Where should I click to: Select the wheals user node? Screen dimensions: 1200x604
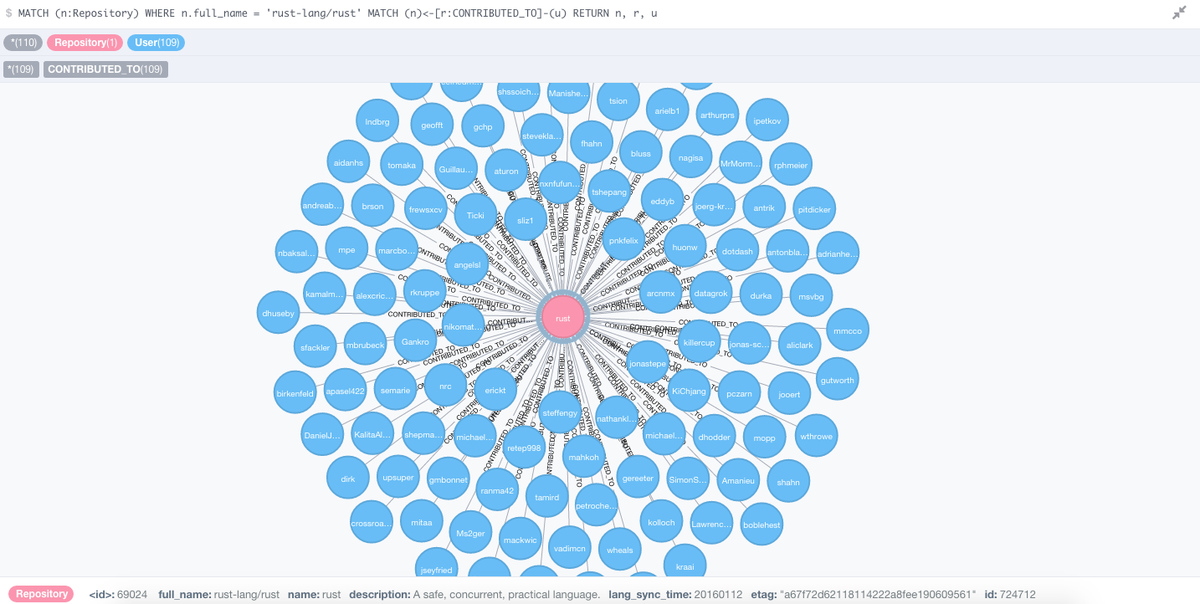click(620, 550)
